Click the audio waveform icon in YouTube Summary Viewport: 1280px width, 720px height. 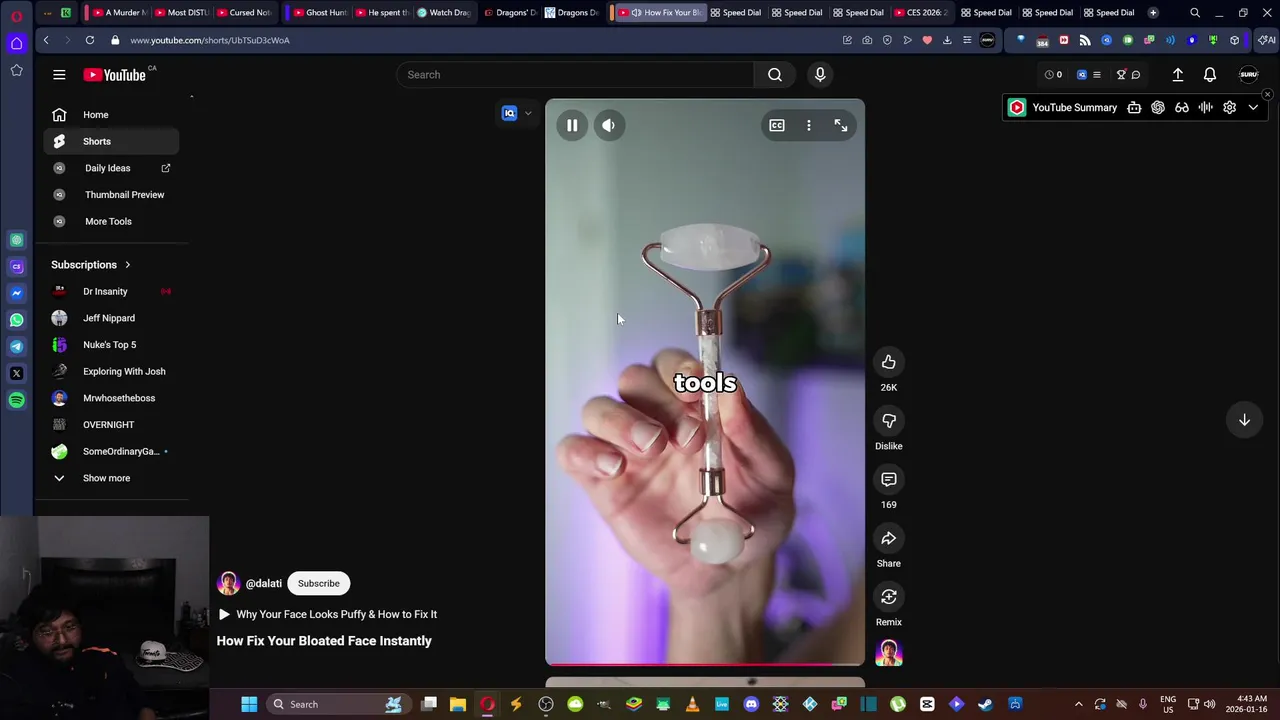pyautogui.click(x=1206, y=108)
